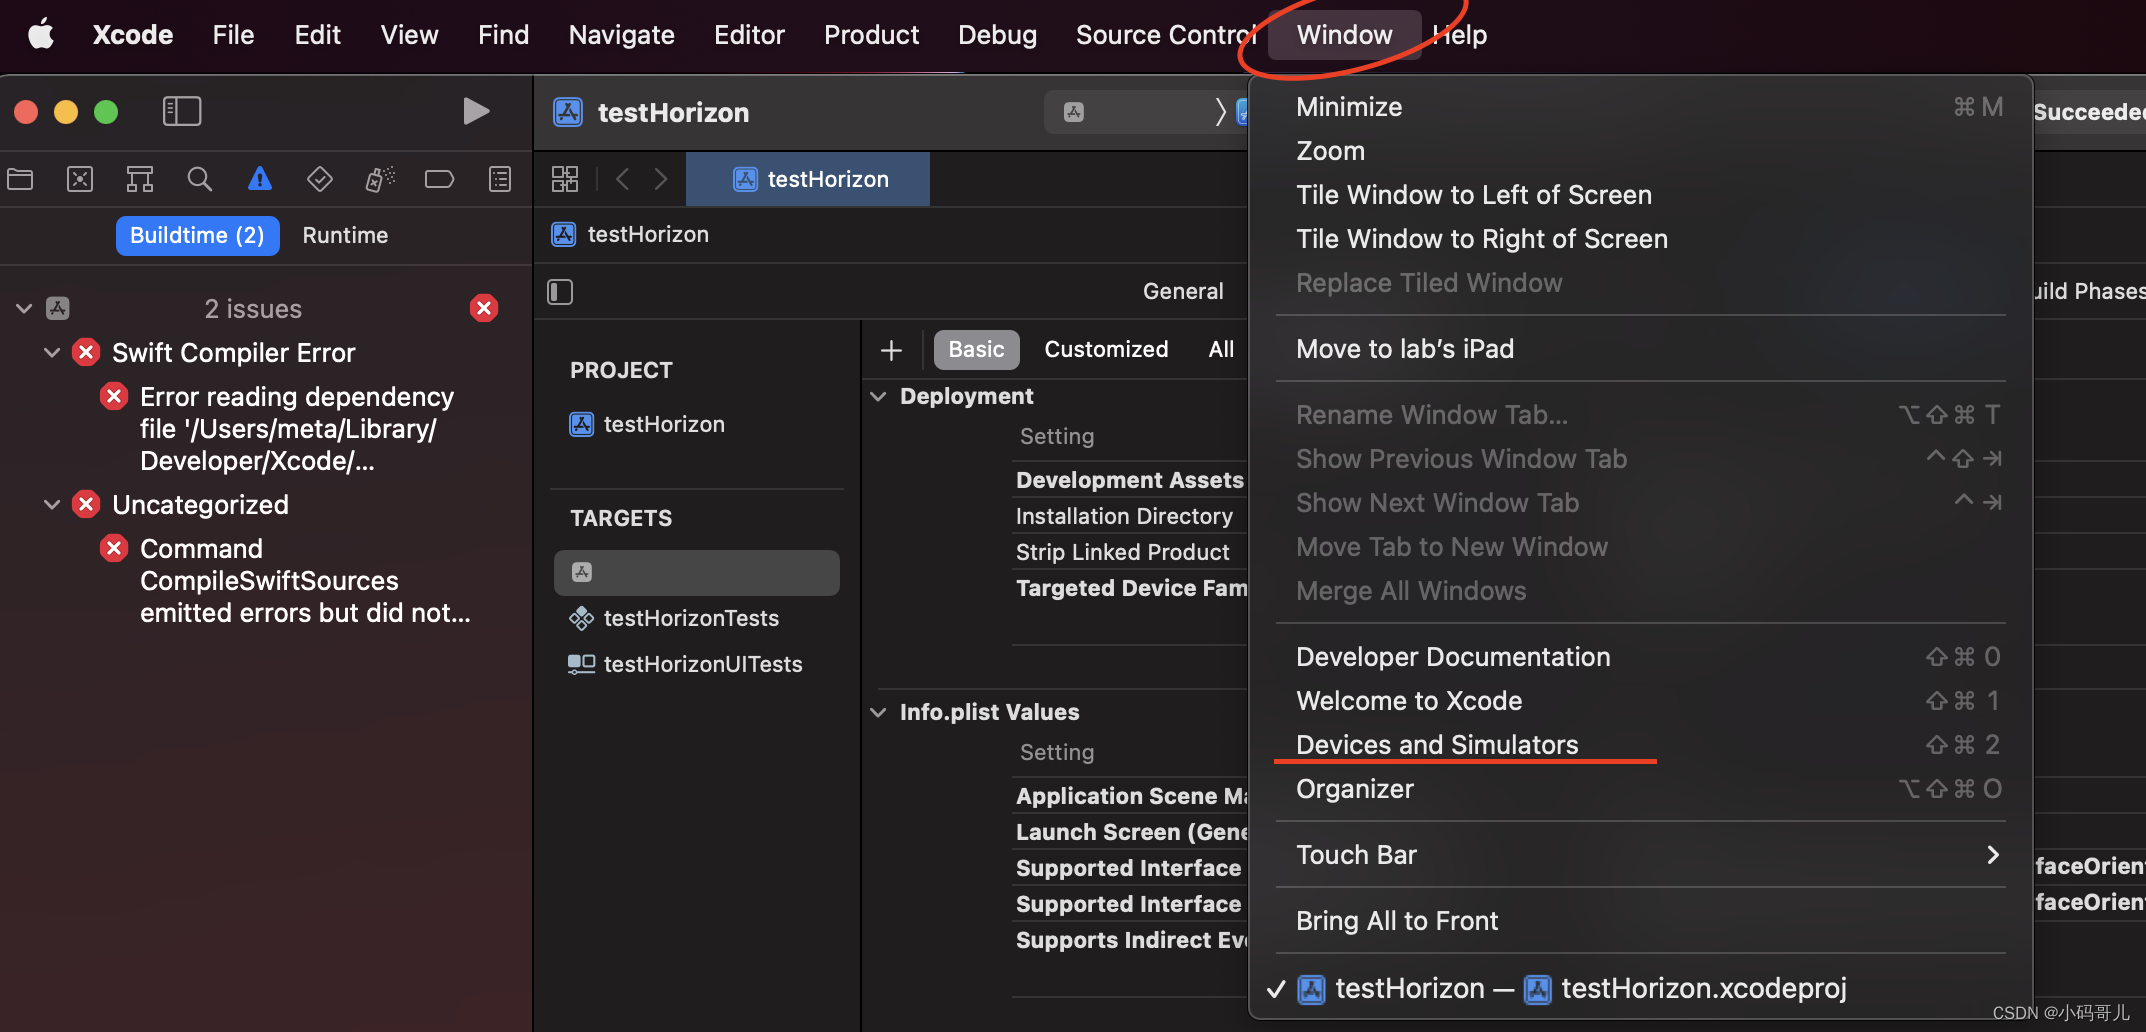Show Basic build settings
2146x1032 pixels.
coord(976,349)
